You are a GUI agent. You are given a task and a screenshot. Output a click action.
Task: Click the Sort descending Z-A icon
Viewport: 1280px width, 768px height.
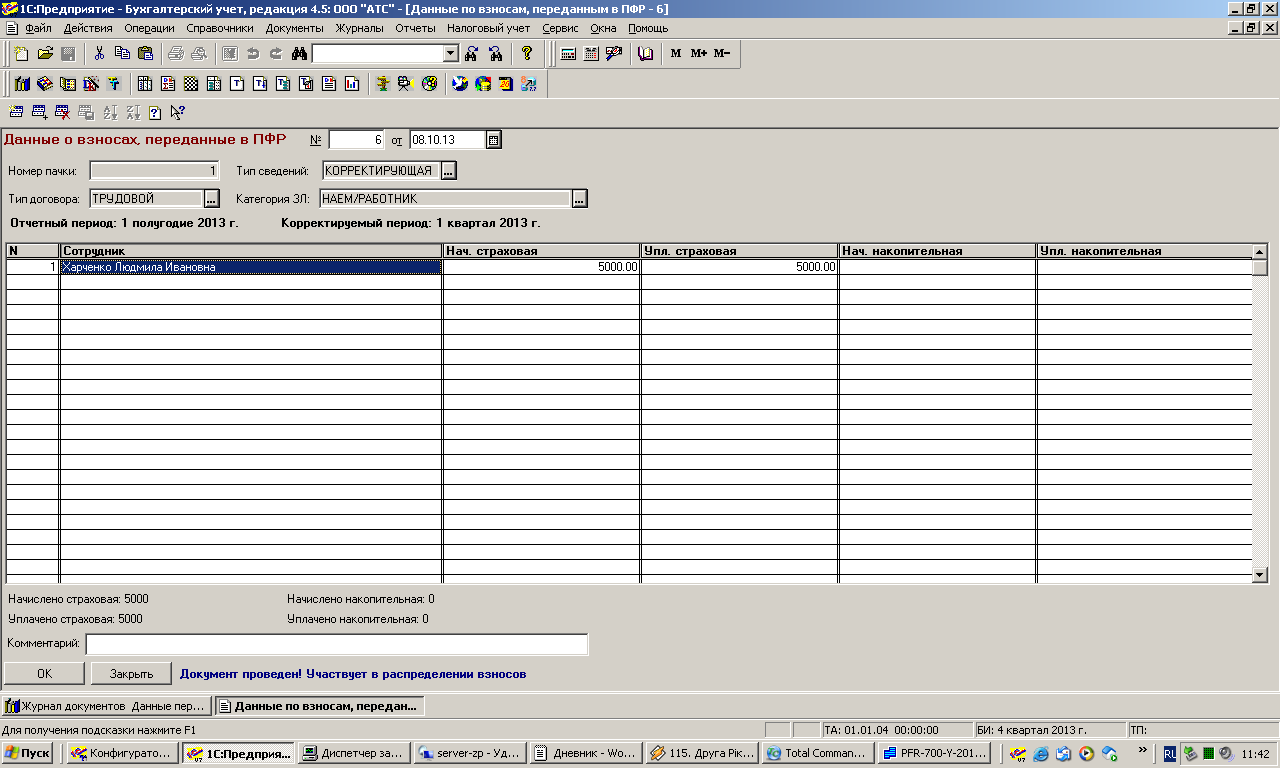click(133, 112)
